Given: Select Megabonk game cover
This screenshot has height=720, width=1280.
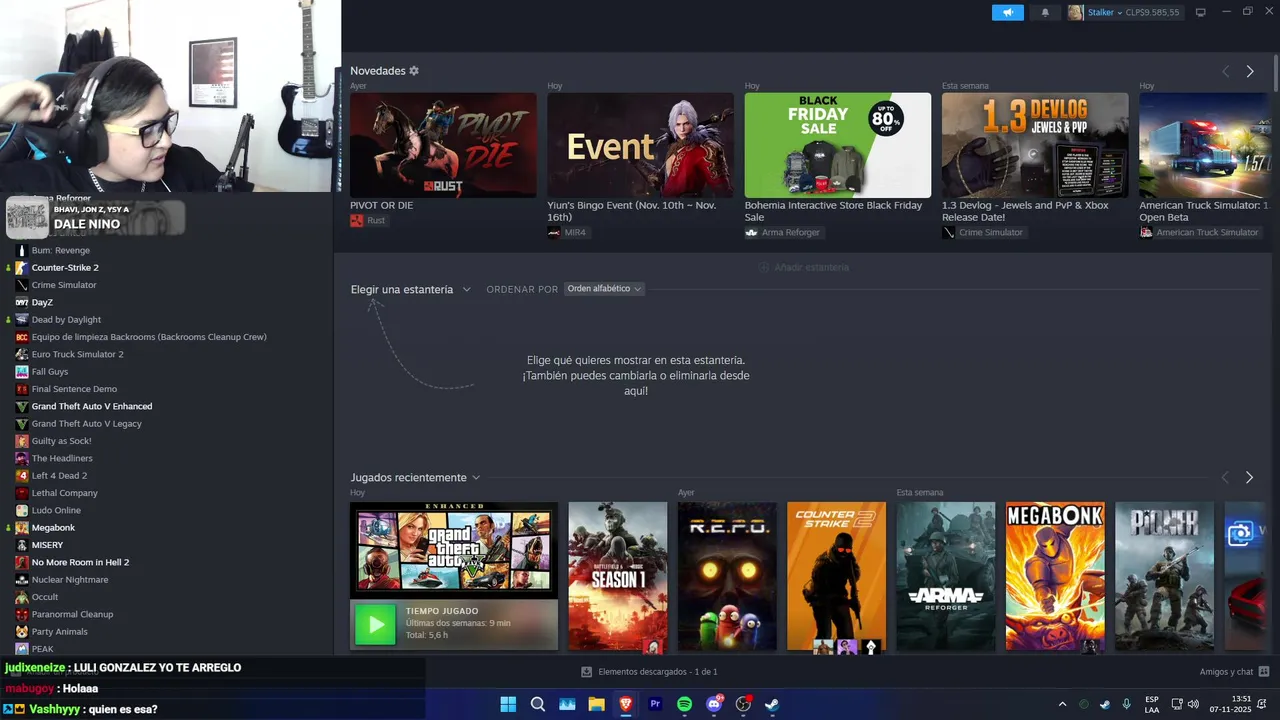Looking at the screenshot, I should (1055, 577).
